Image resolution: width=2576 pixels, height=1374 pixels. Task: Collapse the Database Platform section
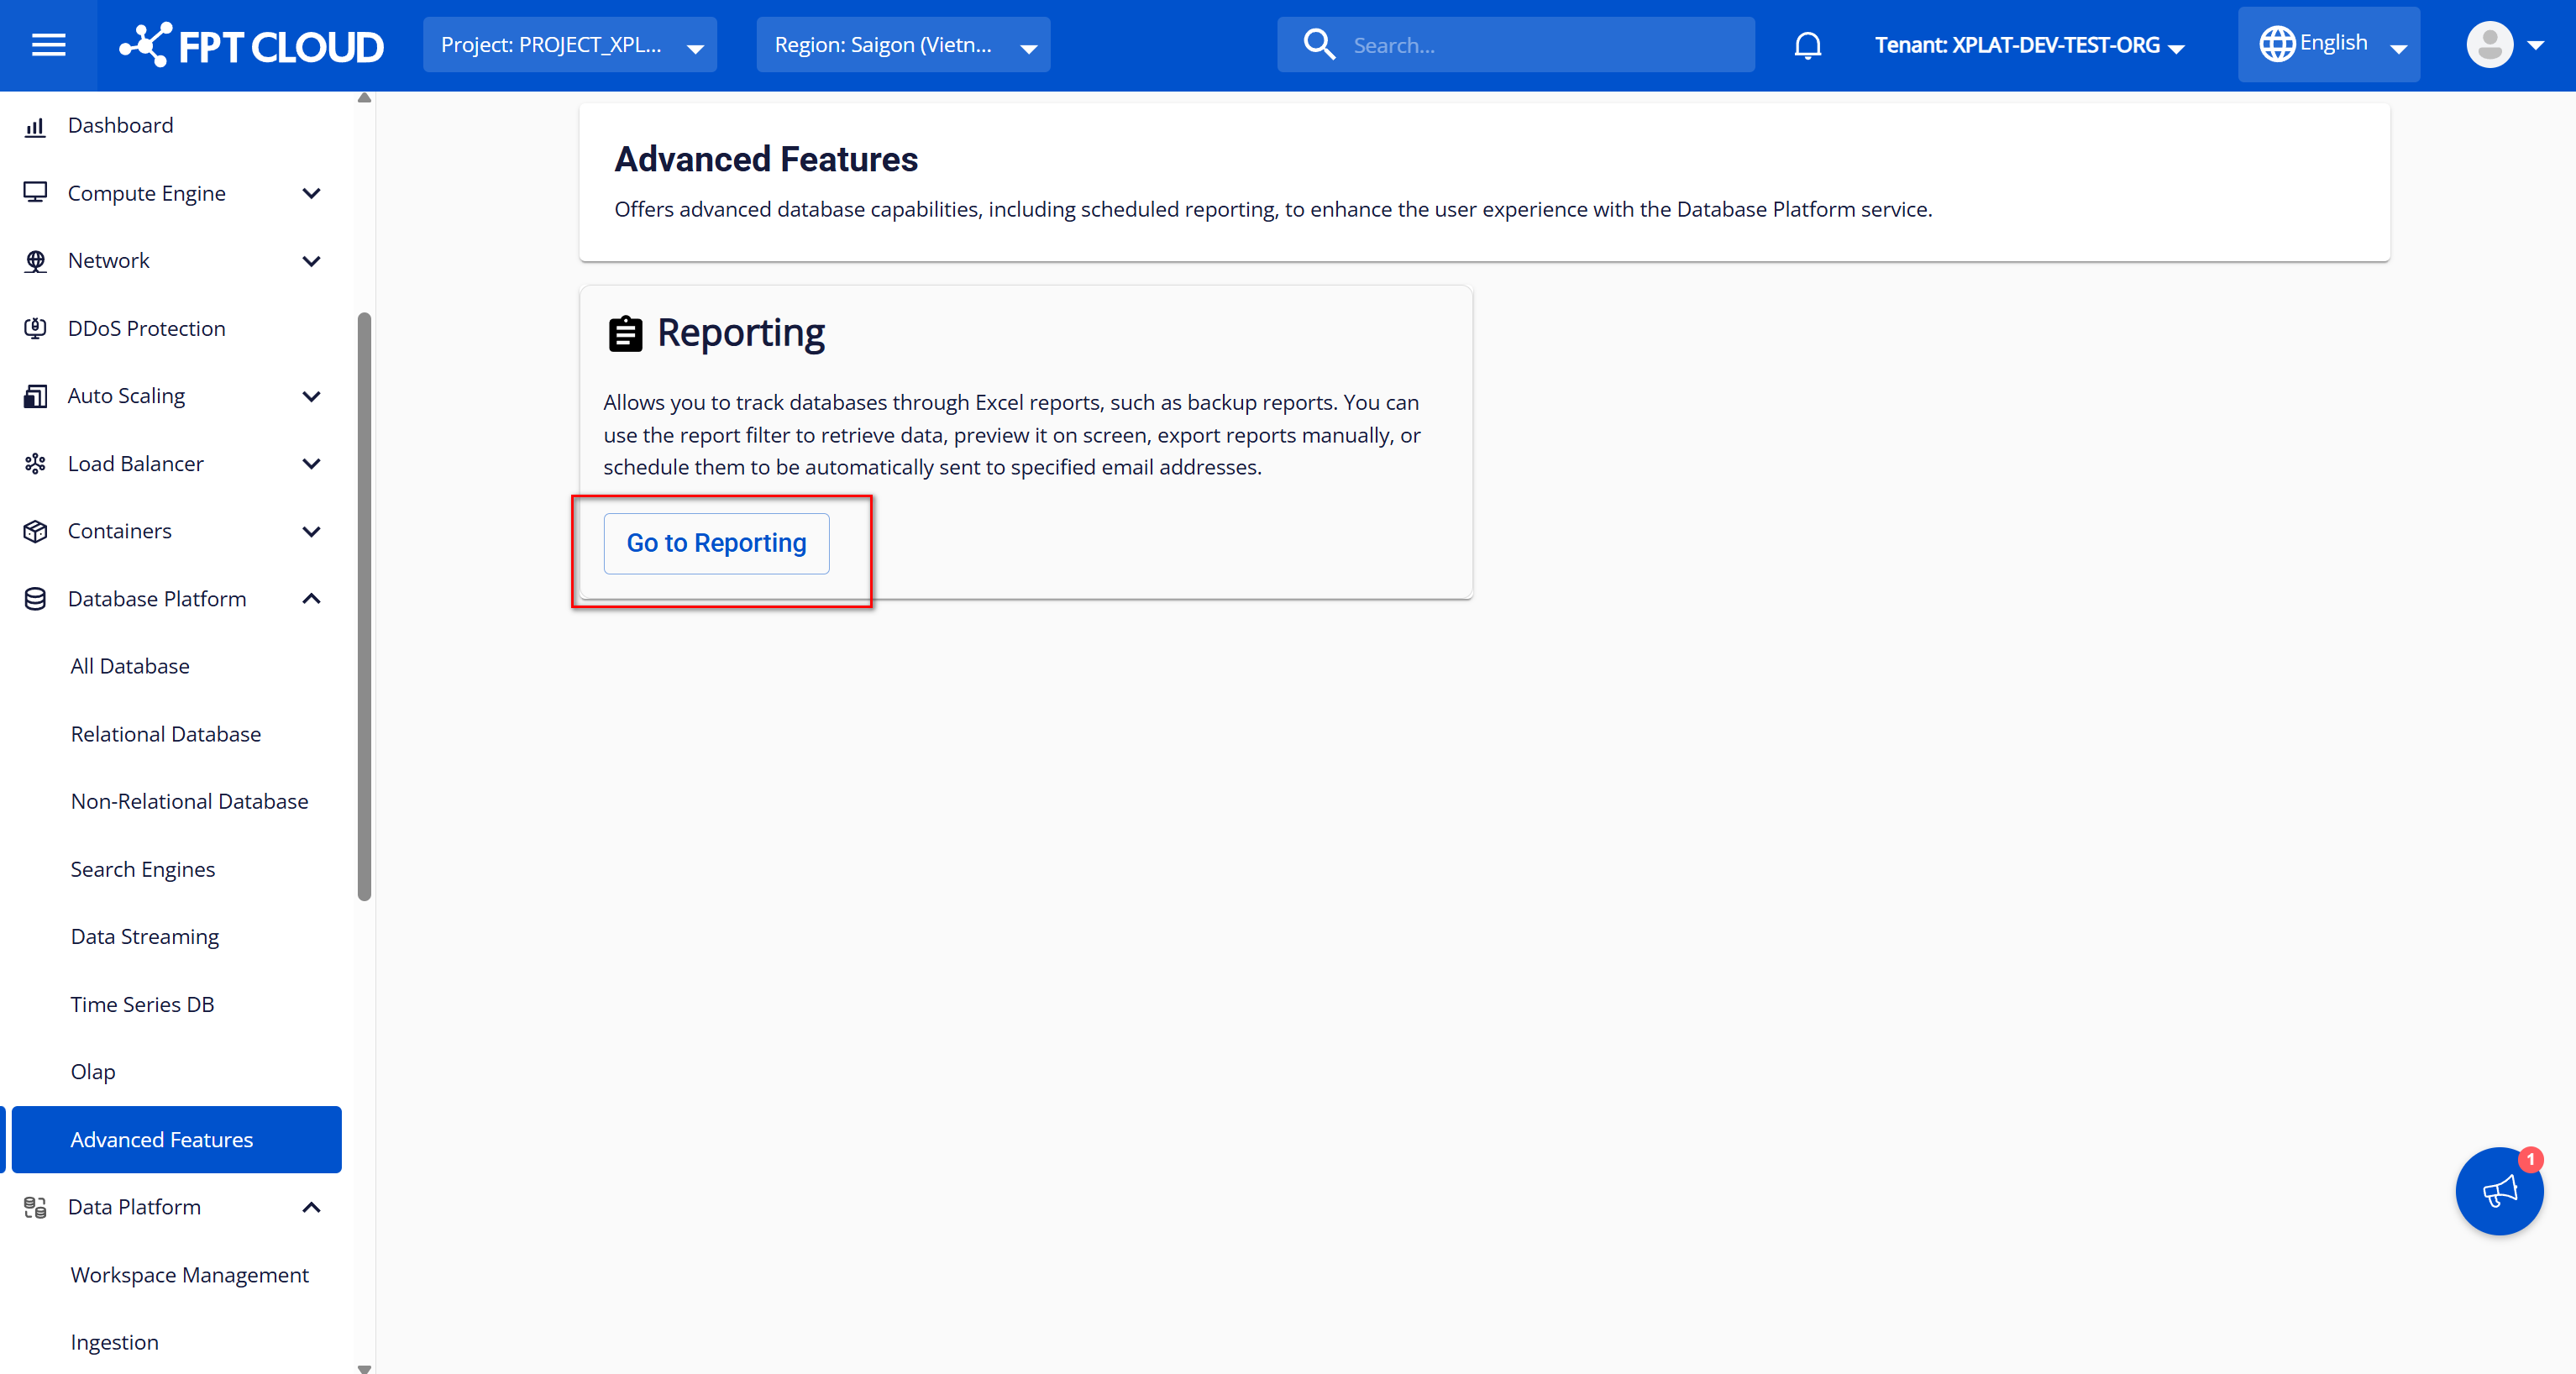pos(311,598)
